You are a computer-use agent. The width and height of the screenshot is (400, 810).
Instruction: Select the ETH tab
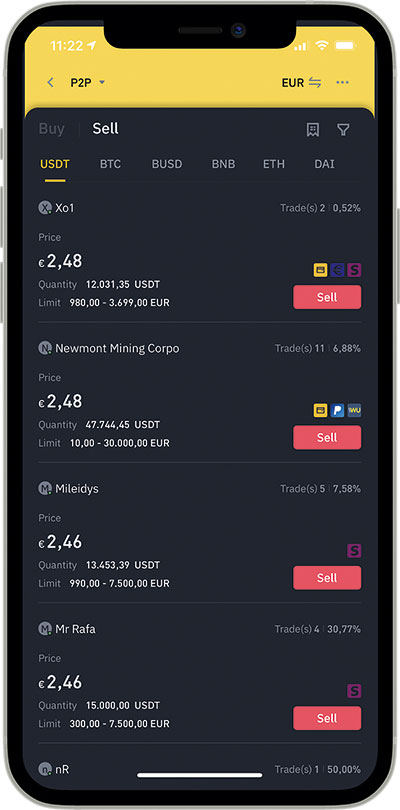click(274, 164)
